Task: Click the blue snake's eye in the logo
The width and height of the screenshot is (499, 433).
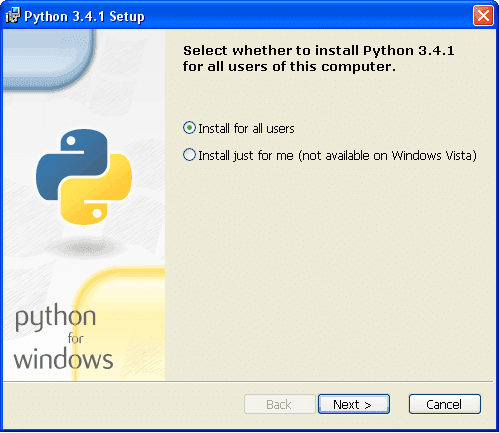Action: (71, 141)
